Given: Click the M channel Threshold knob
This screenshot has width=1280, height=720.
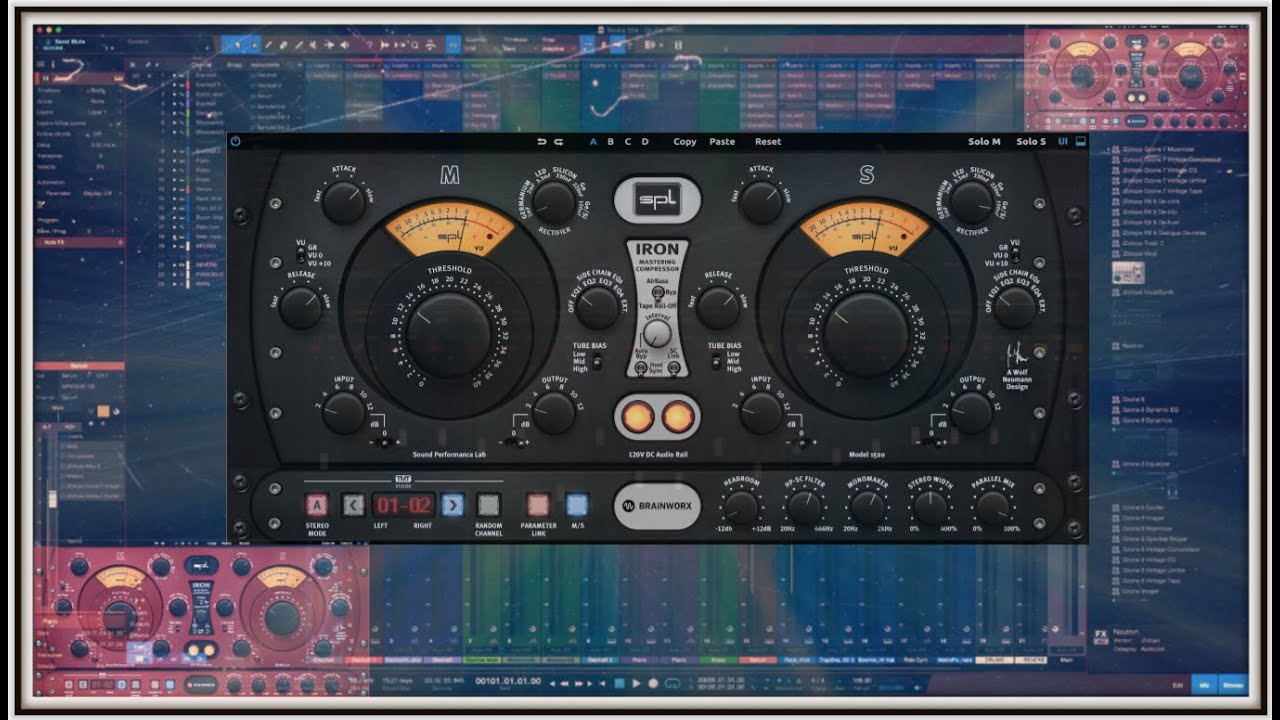Looking at the screenshot, I should pos(448,334).
